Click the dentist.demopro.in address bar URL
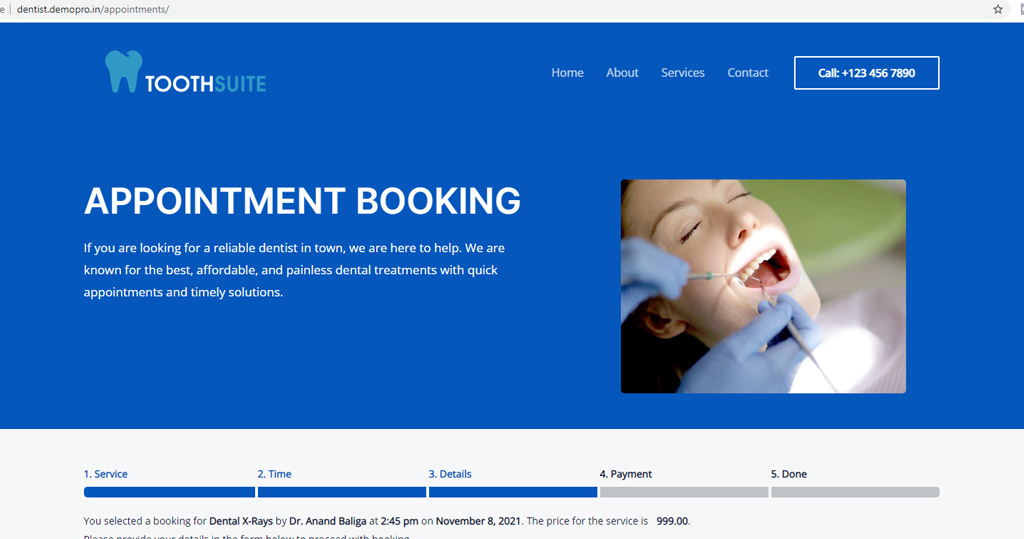Image resolution: width=1024 pixels, height=539 pixels. (x=93, y=9)
